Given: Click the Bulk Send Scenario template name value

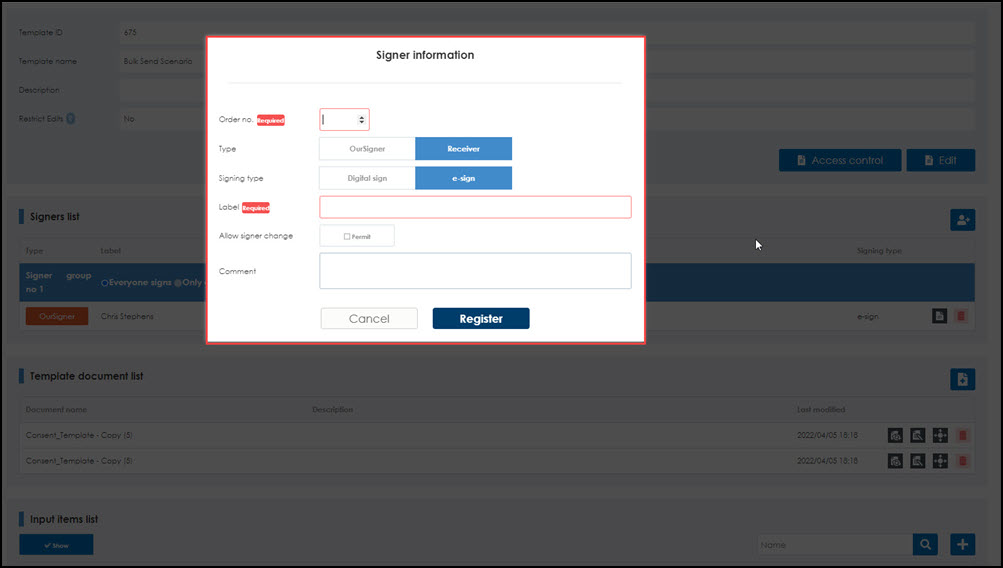Looking at the screenshot, I should pyautogui.click(x=158, y=61).
